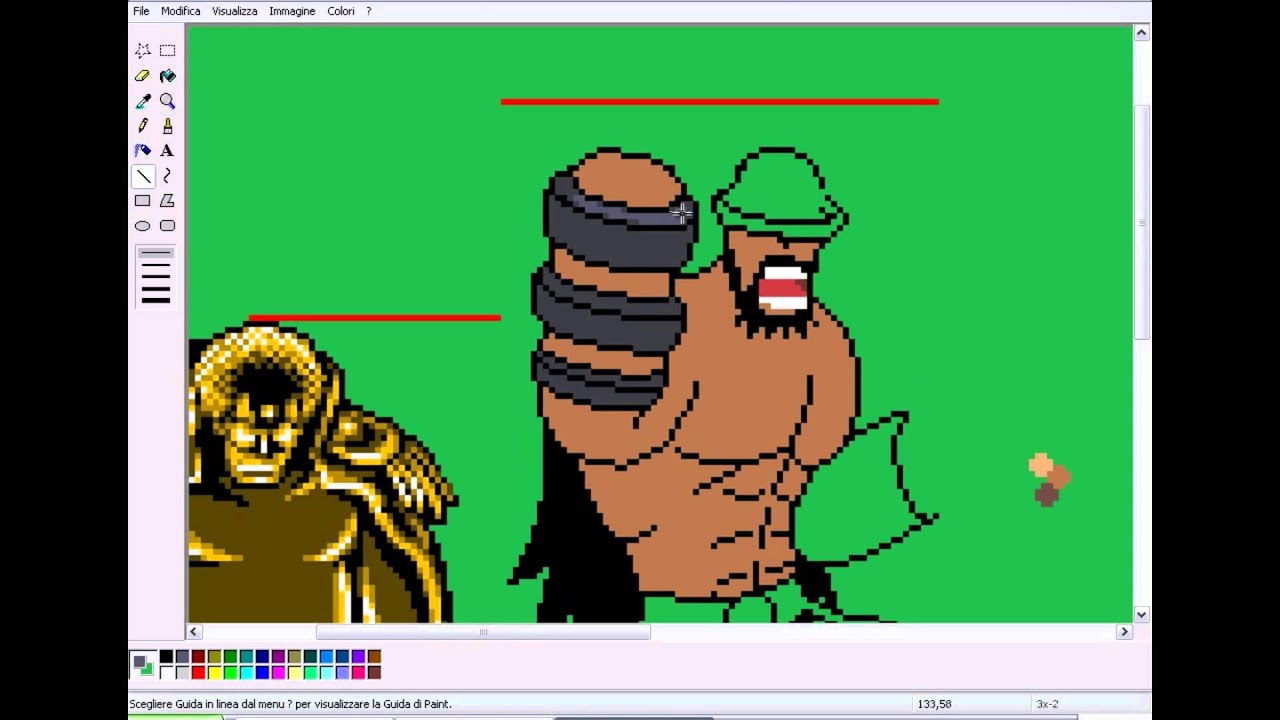Screen dimensions: 1280x720
Task: Choose the middle line width option
Action: (x=155, y=277)
